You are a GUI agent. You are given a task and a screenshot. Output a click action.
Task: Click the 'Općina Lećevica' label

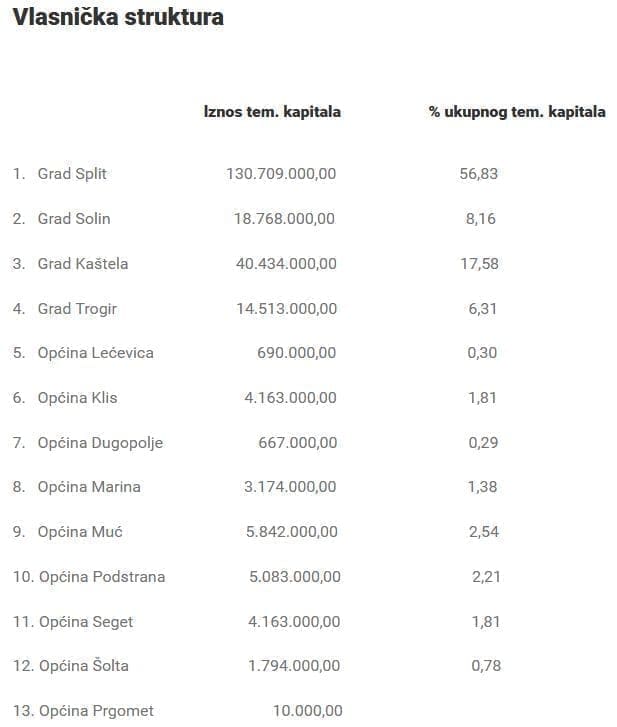tap(96, 353)
